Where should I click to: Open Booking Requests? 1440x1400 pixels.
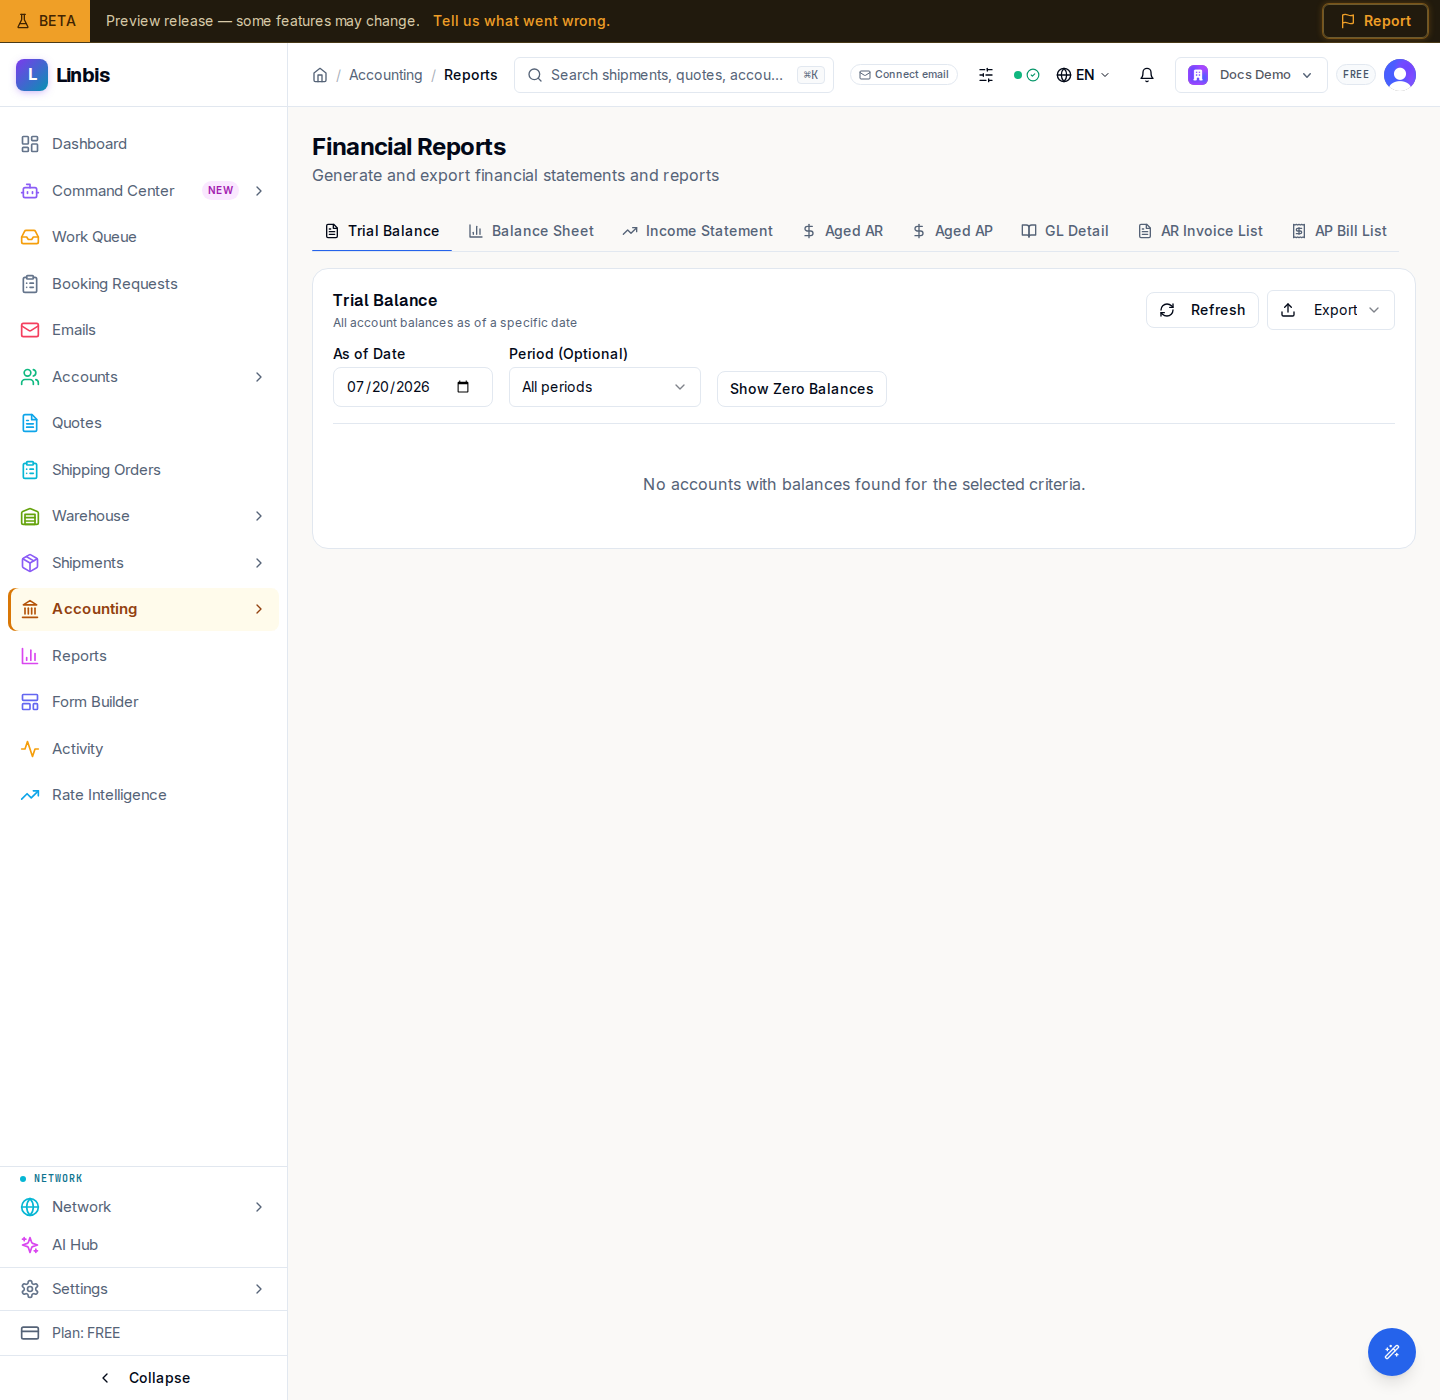(x=144, y=284)
